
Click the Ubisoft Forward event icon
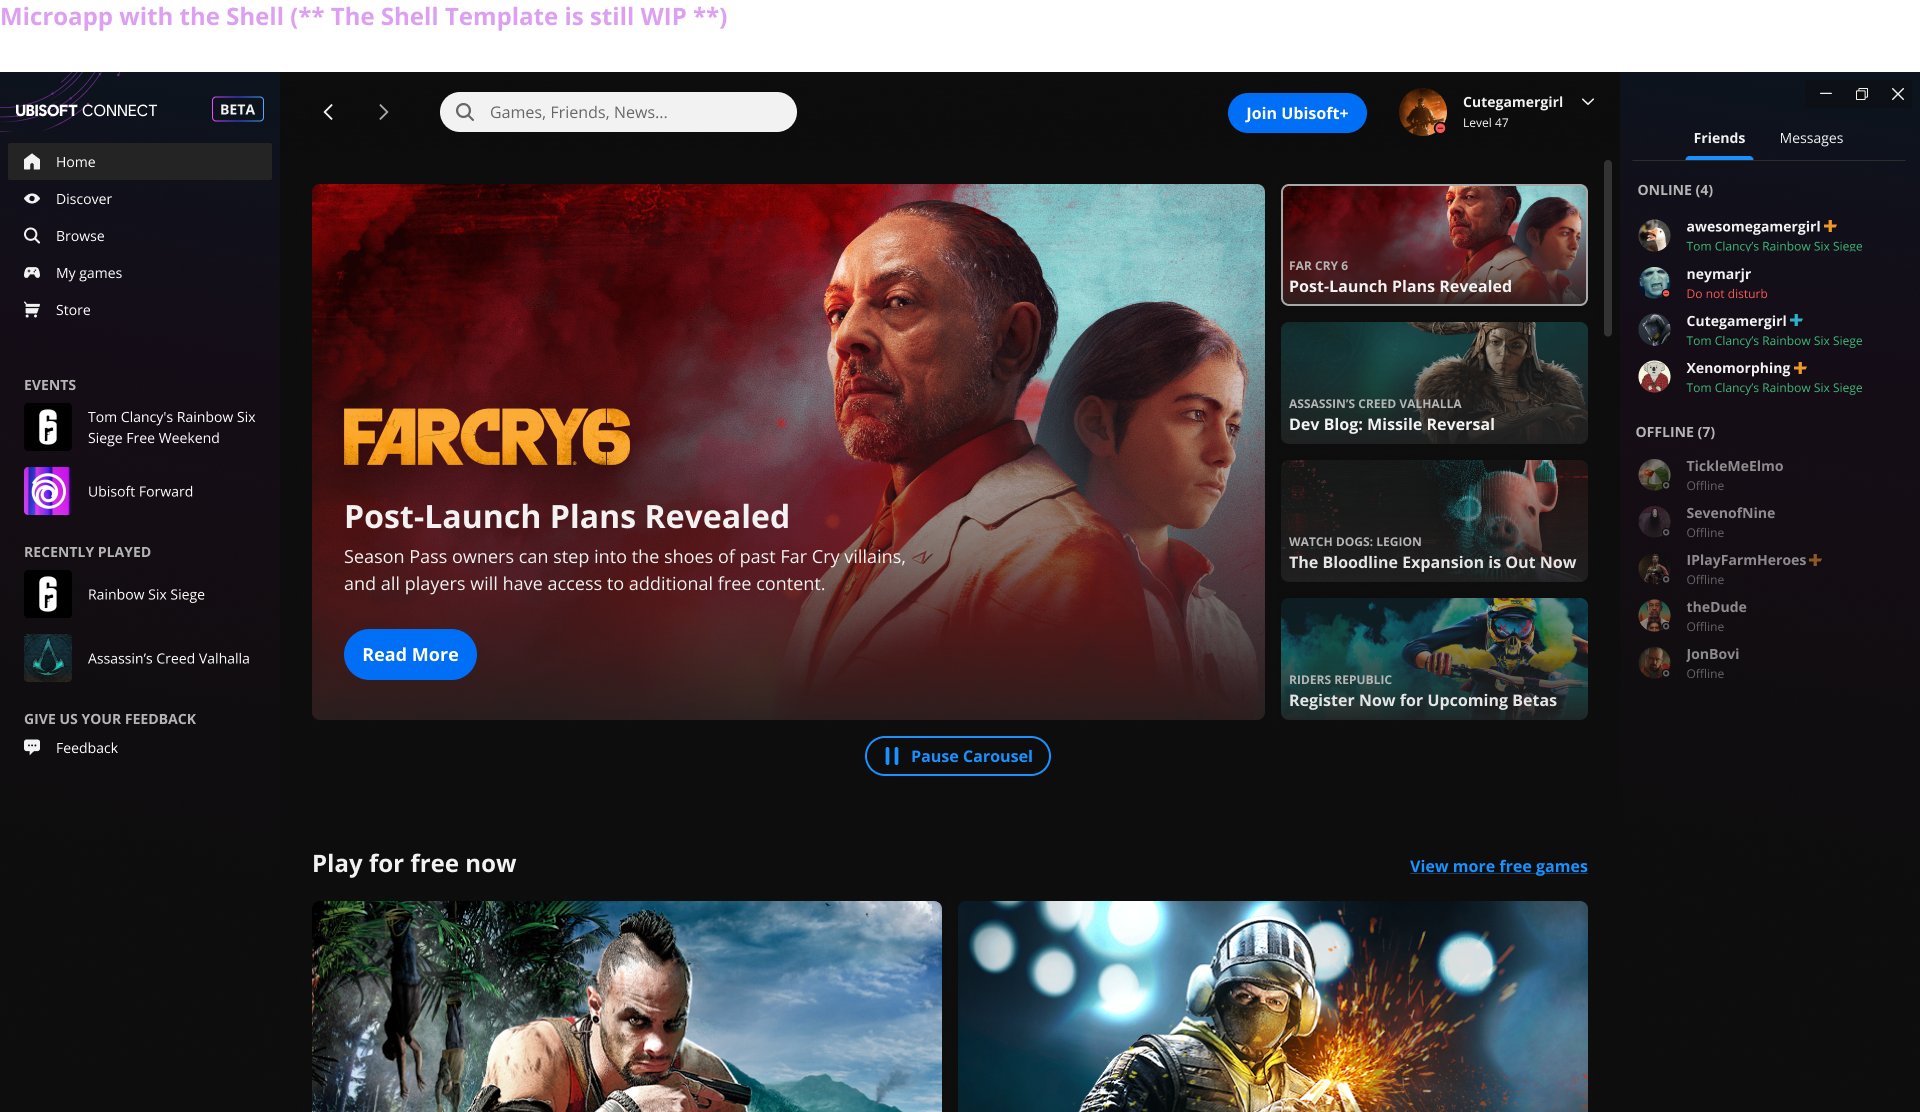click(46, 490)
